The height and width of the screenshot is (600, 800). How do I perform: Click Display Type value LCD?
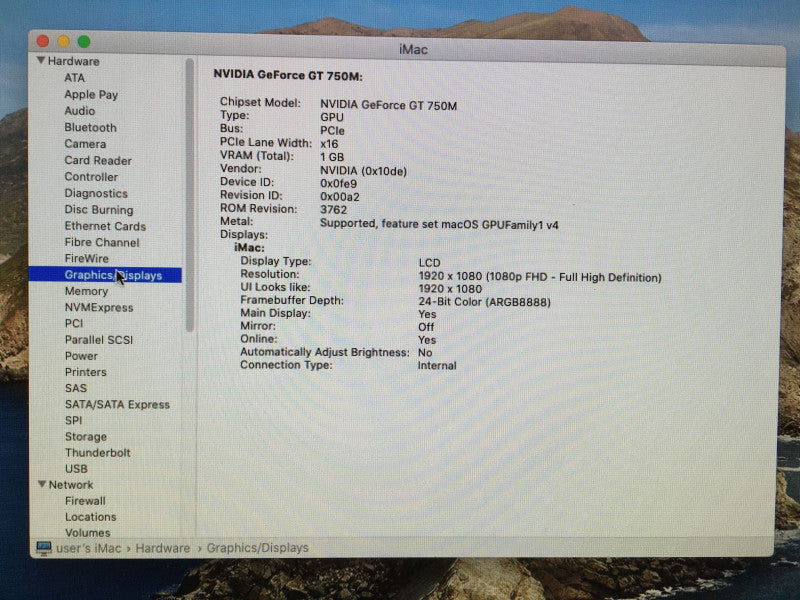[x=429, y=263]
